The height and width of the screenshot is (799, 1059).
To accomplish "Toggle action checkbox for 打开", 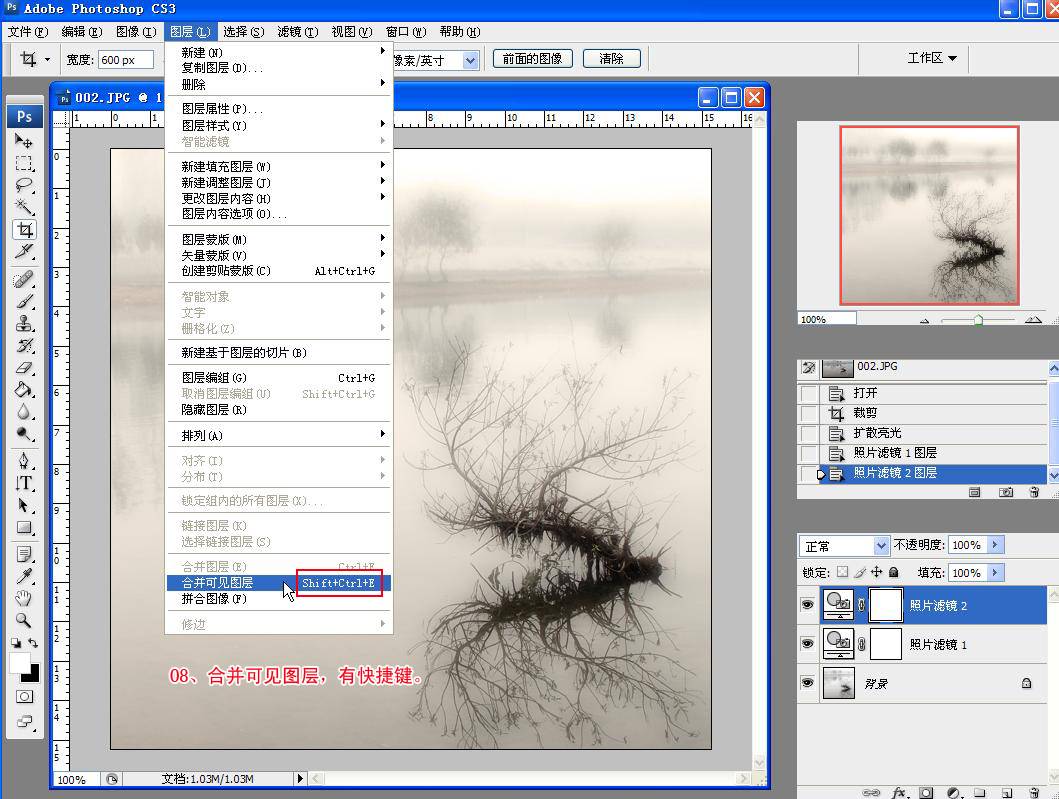I will [808, 393].
